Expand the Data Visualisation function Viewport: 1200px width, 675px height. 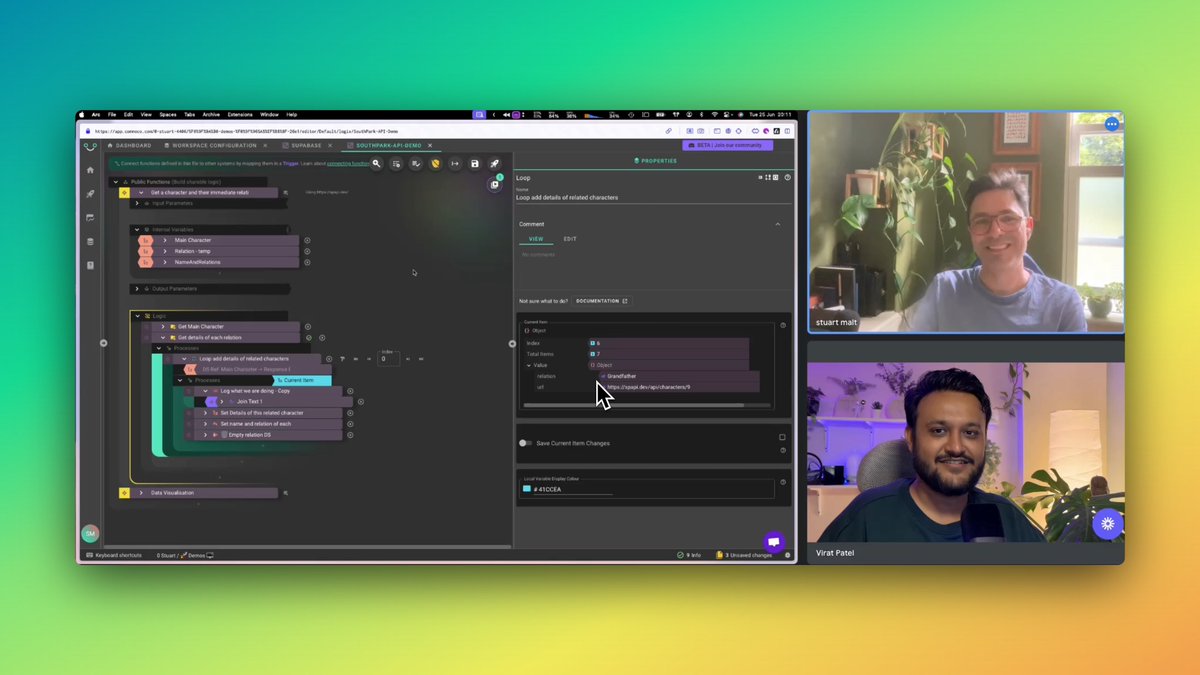tap(141, 493)
